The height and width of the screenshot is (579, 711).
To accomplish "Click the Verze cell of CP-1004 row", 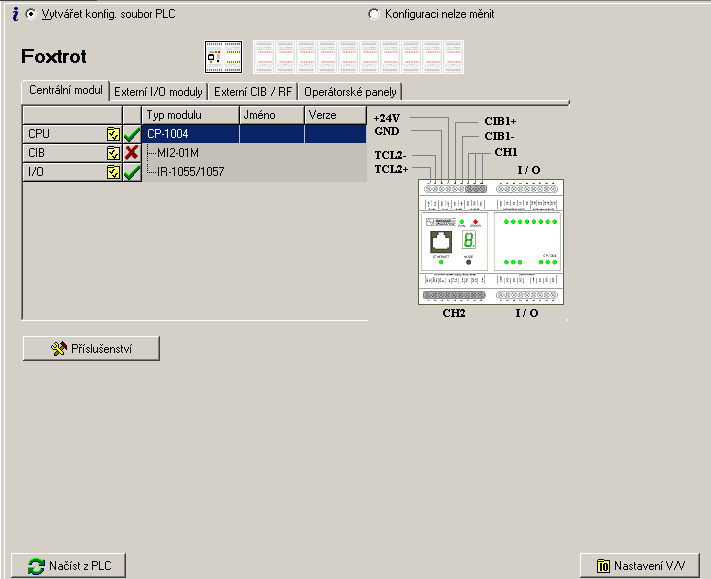I will tap(336, 134).
